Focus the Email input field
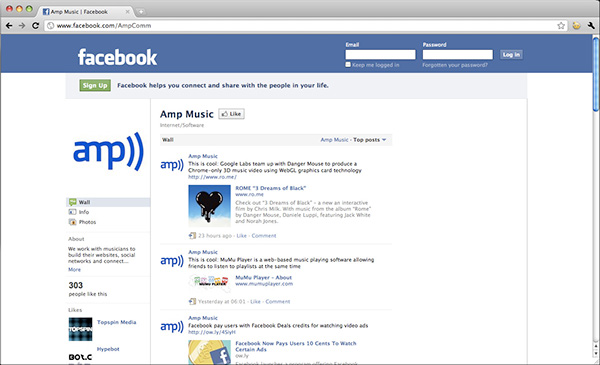 (380, 55)
